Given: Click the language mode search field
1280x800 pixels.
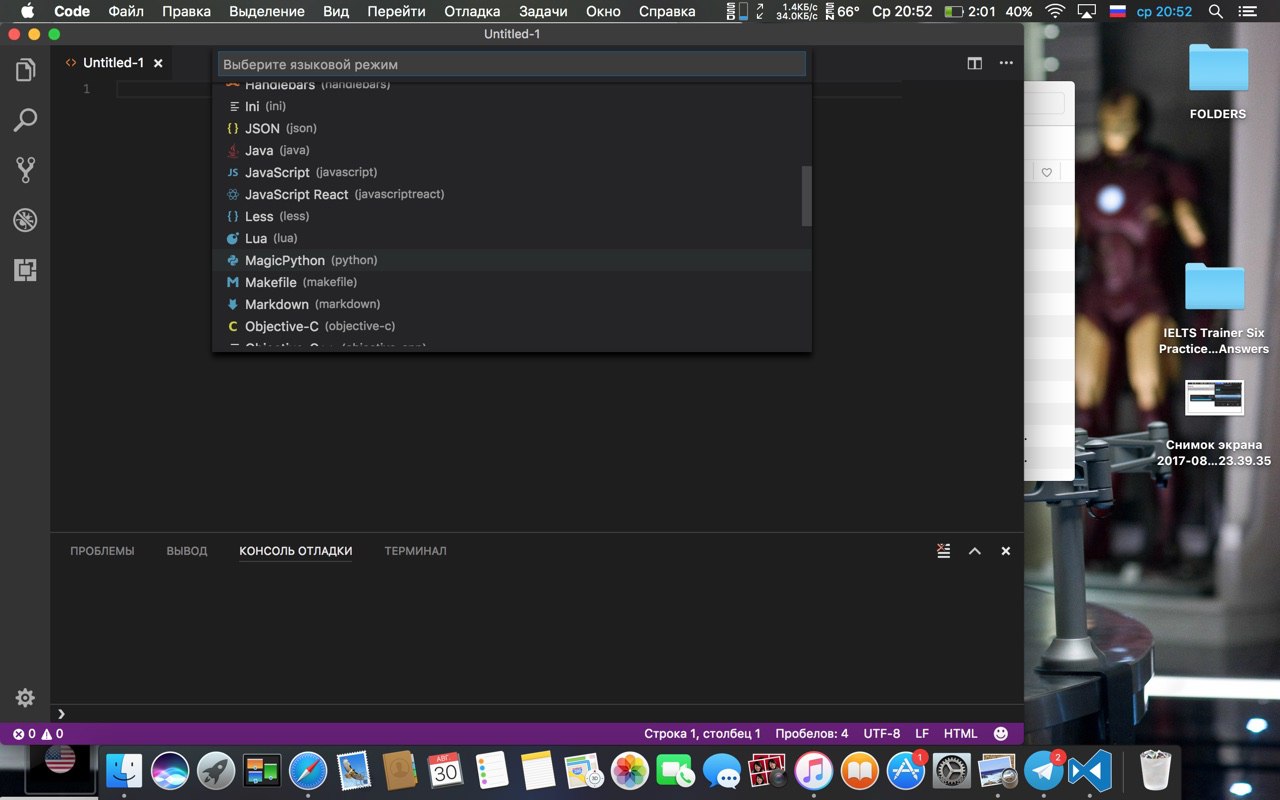Looking at the screenshot, I should tap(512, 64).
